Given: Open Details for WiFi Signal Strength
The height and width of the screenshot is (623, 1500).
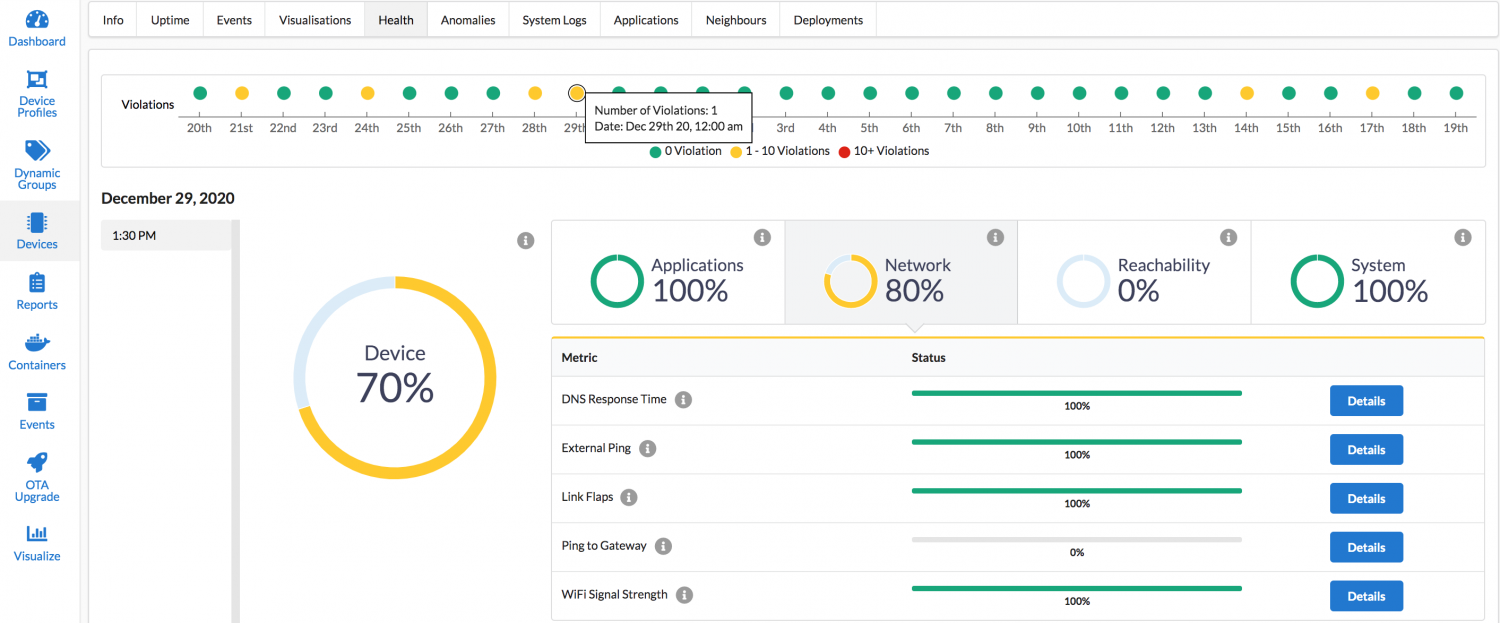Looking at the screenshot, I should point(1366,596).
